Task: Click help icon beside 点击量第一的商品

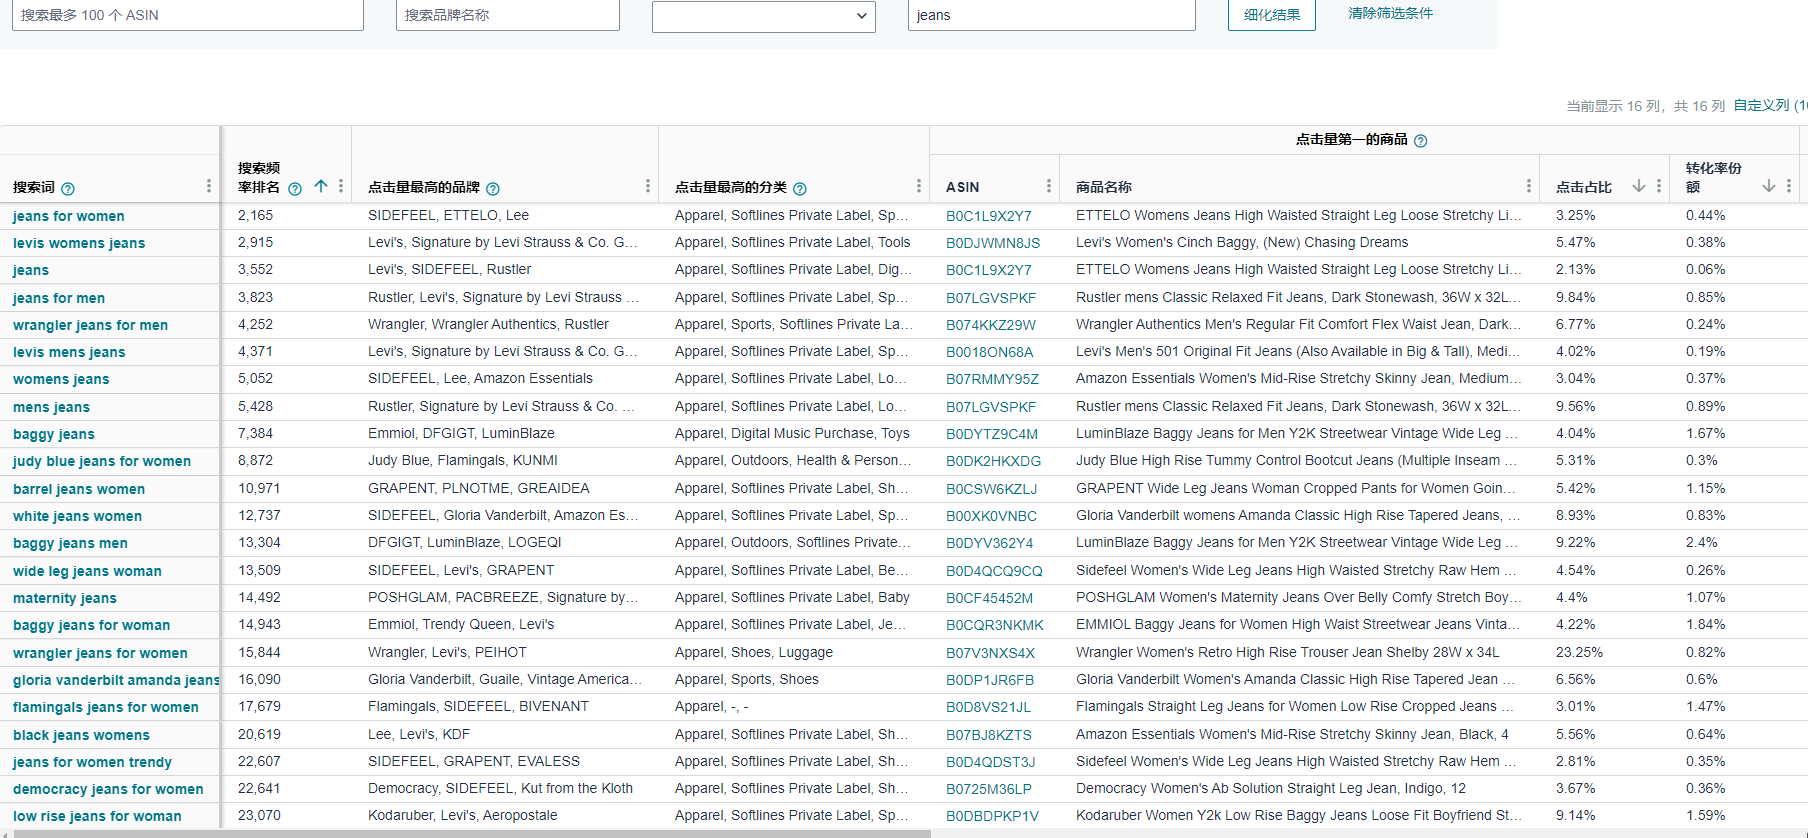Action: click(x=1421, y=141)
